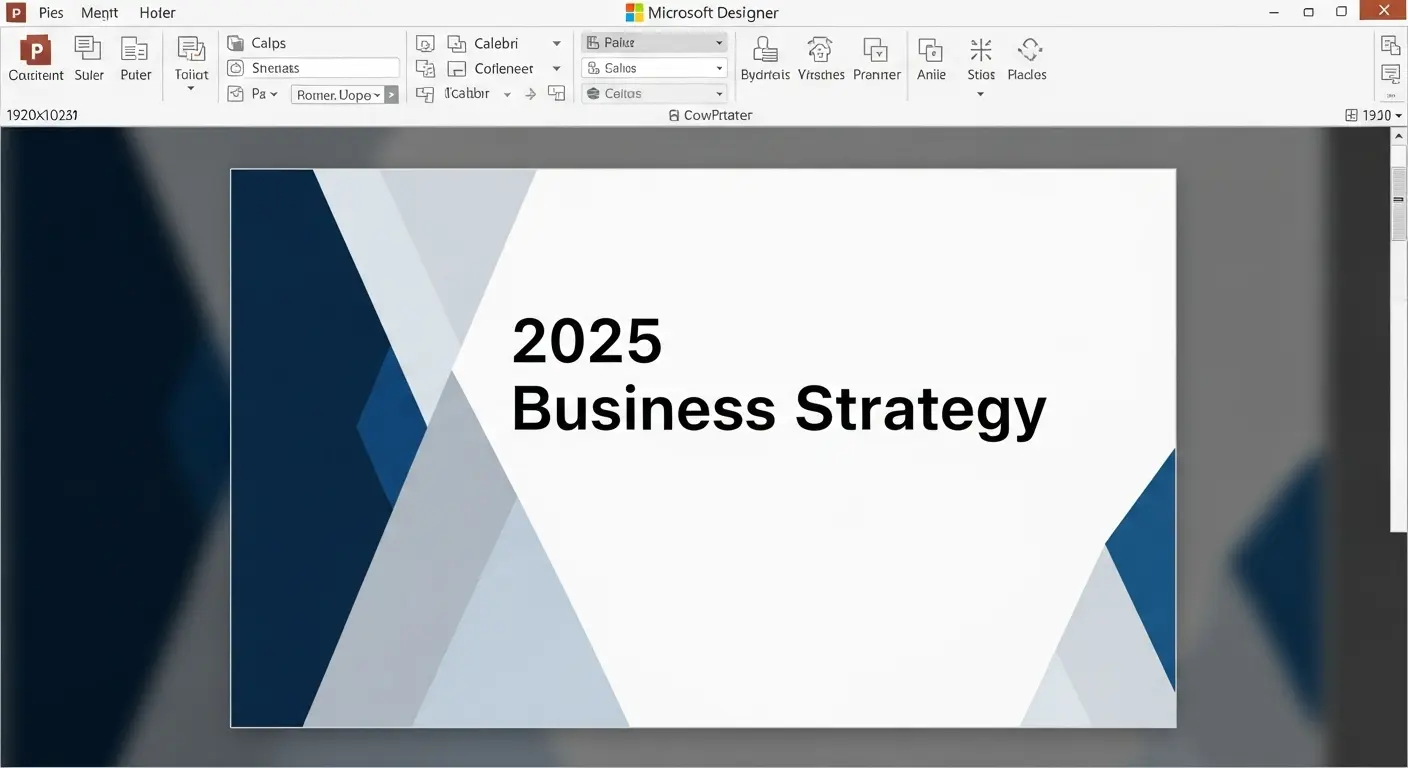Click the vertical scrollbar thumb
The width and height of the screenshot is (1408, 768).
pyautogui.click(x=1399, y=203)
